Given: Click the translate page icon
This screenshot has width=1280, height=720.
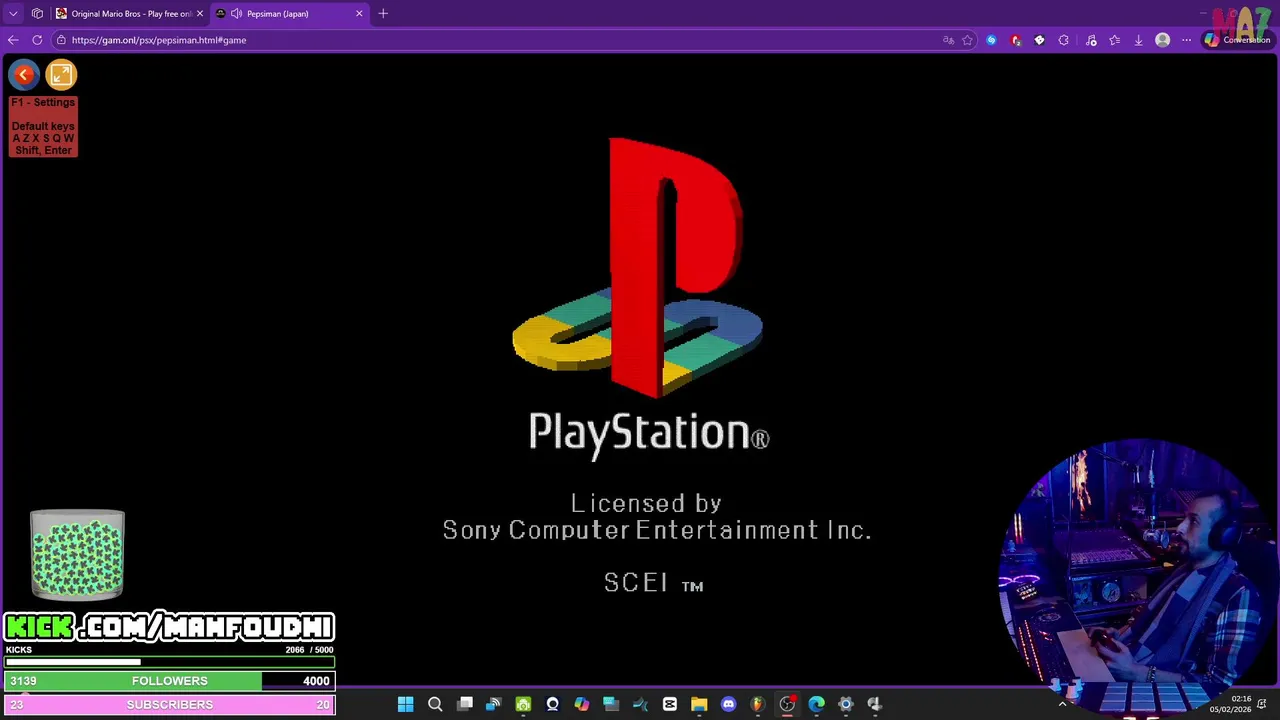Looking at the screenshot, I should 948,40.
